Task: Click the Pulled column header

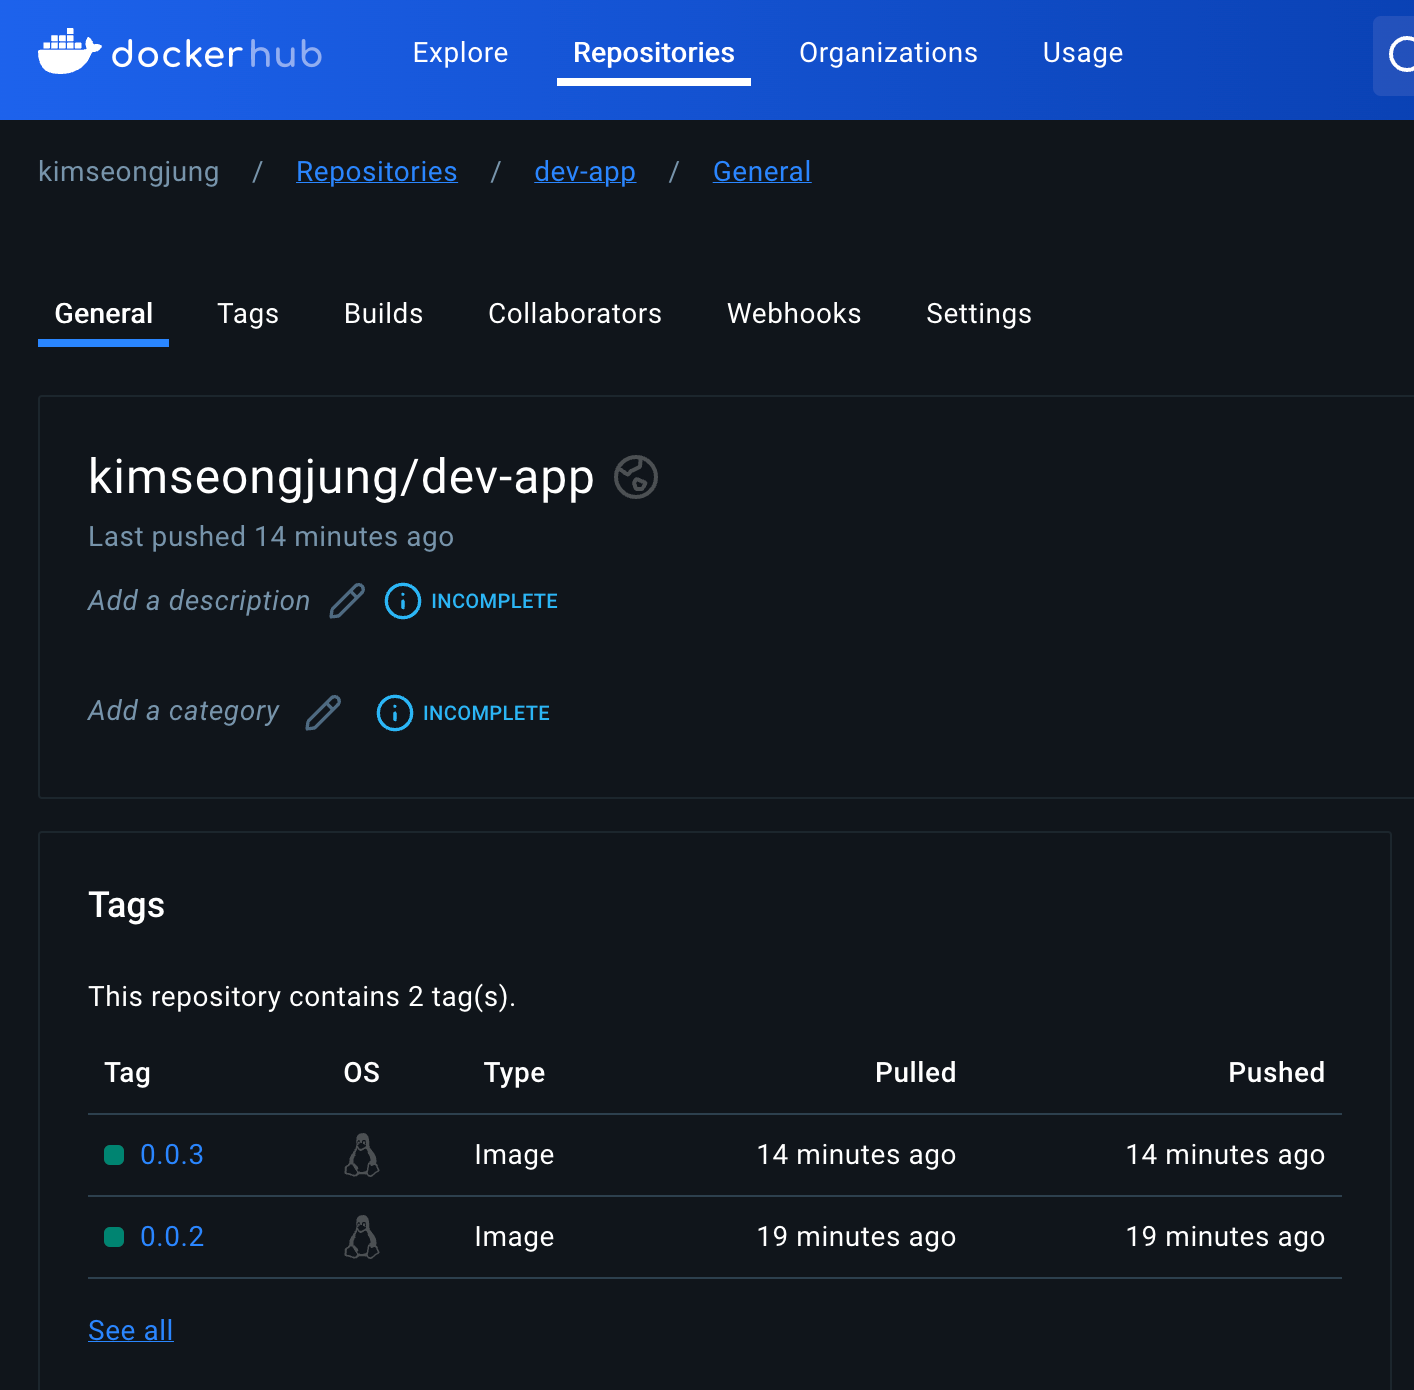Action: (916, 1073)
